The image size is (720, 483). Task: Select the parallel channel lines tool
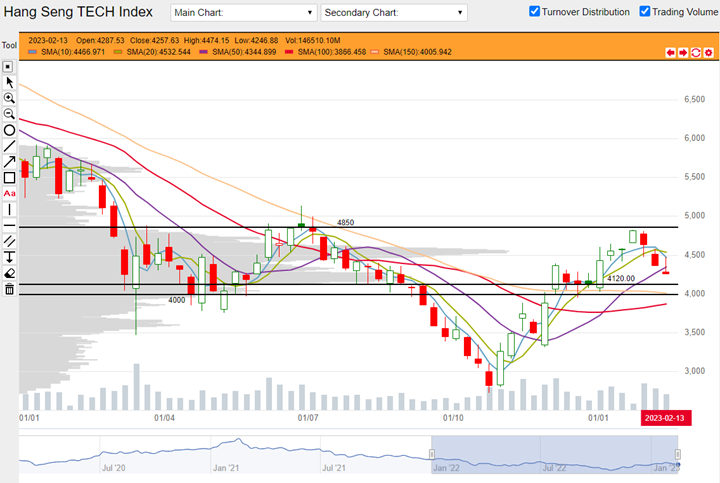[9, 241]
